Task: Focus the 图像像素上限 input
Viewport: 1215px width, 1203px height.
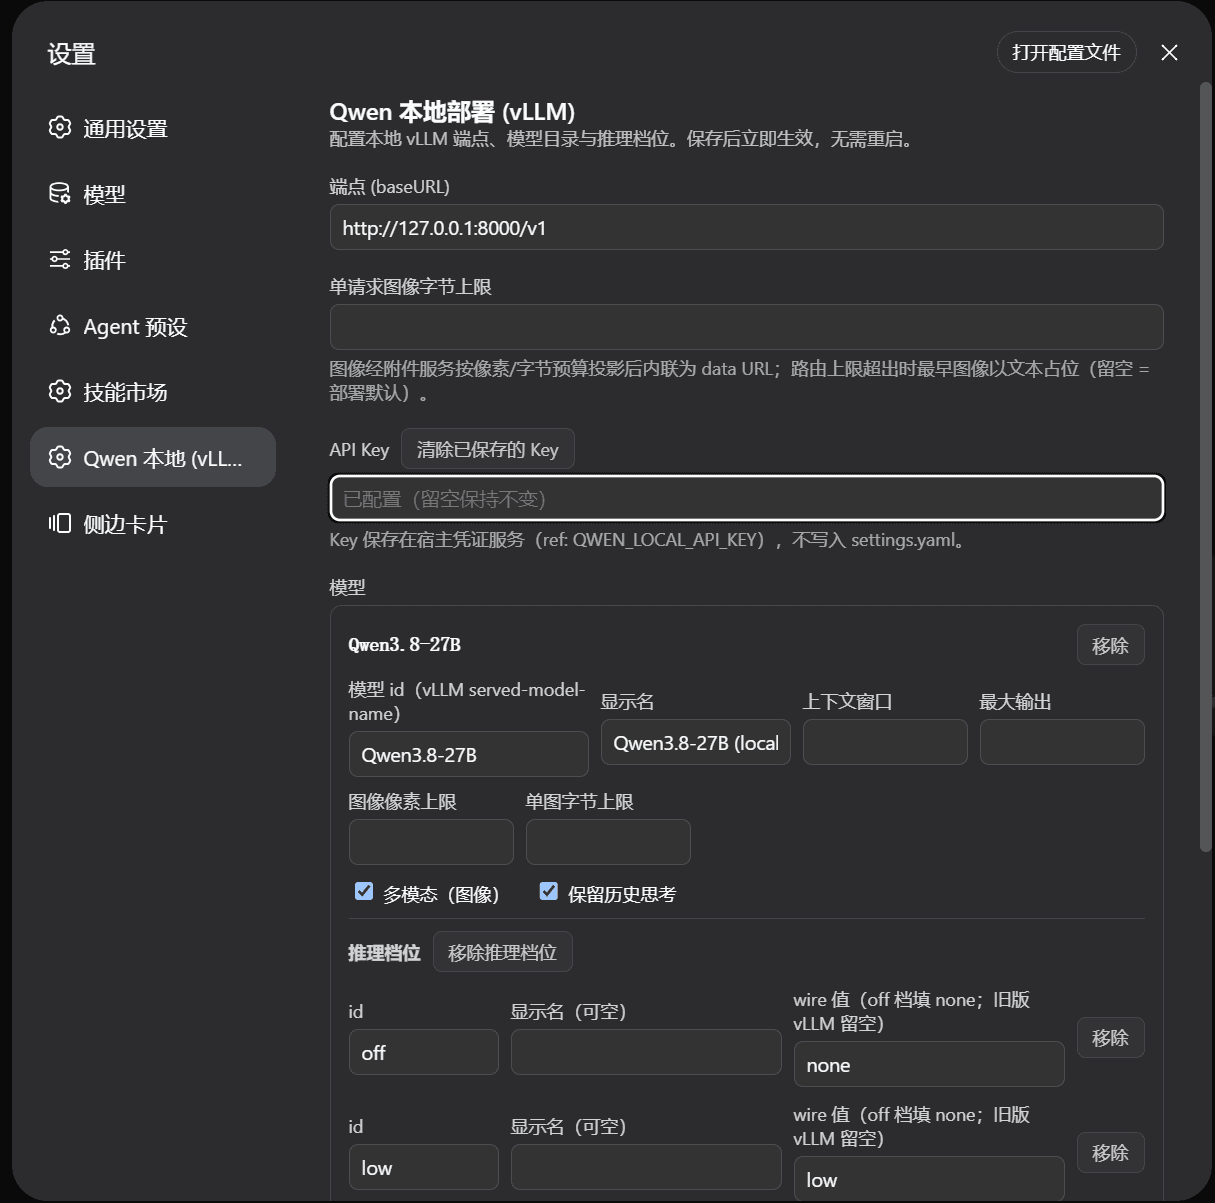Action: pyautogui.click(x=431, y=842)
